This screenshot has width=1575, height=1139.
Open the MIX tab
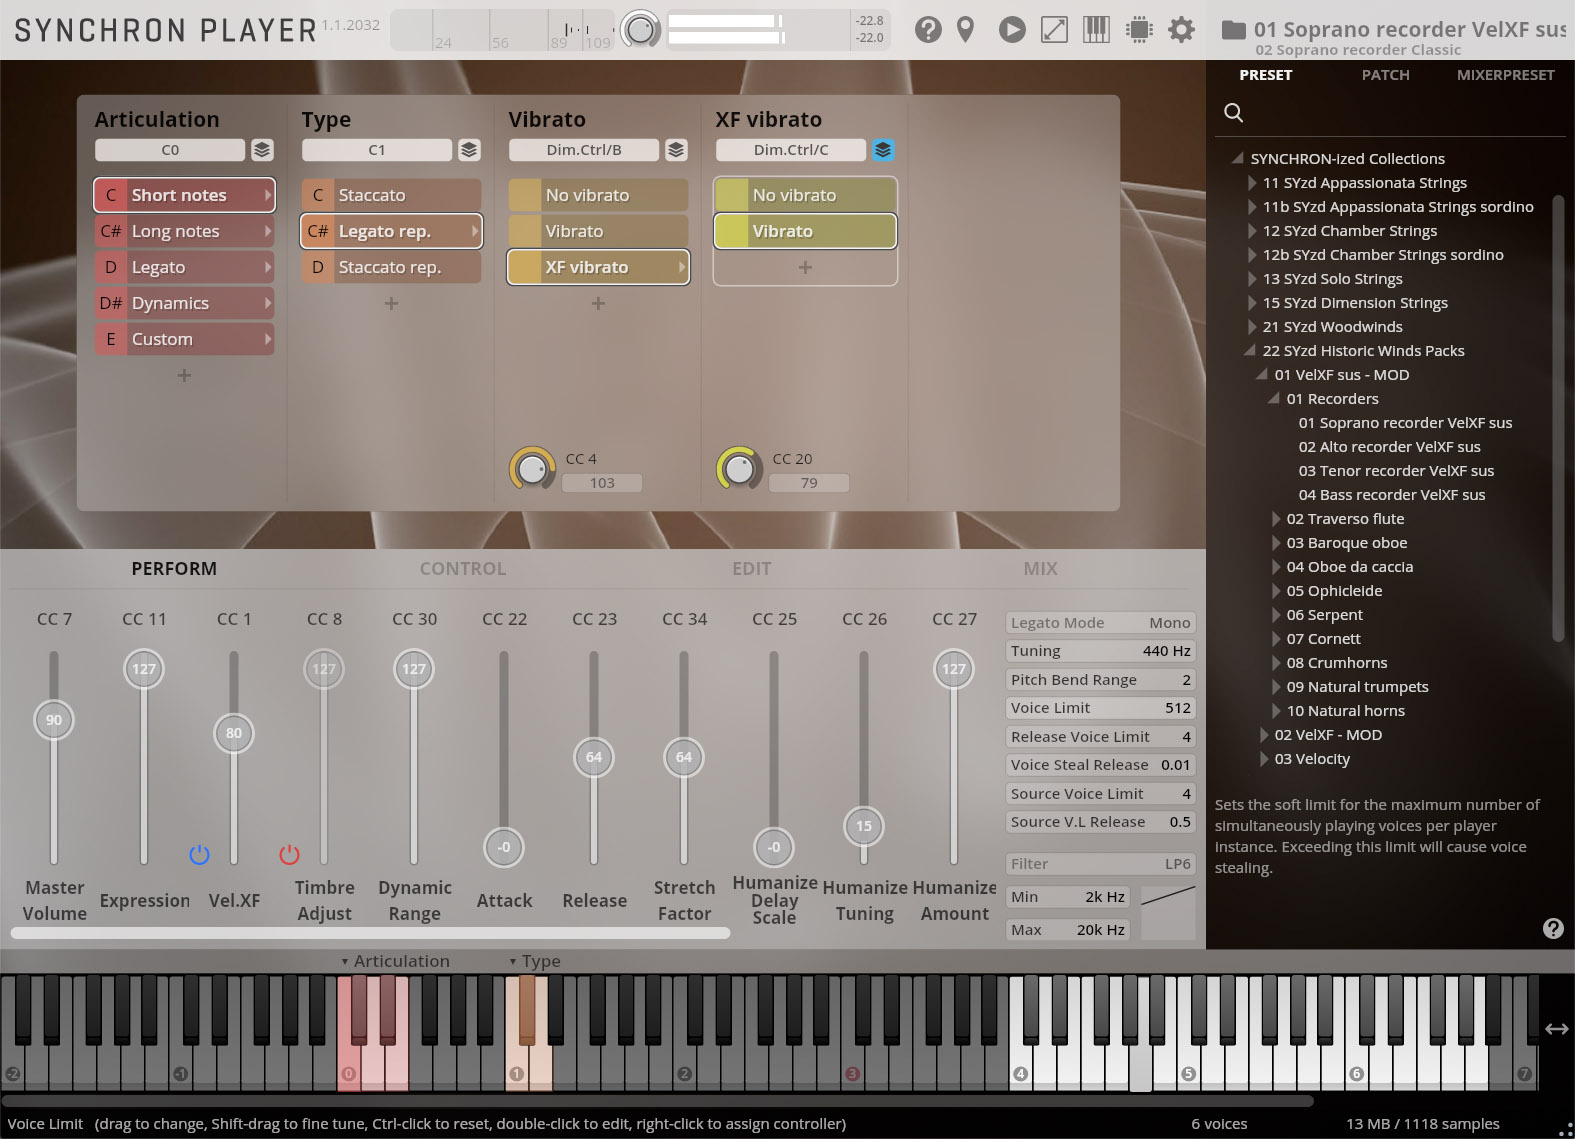coord(1040,568)
